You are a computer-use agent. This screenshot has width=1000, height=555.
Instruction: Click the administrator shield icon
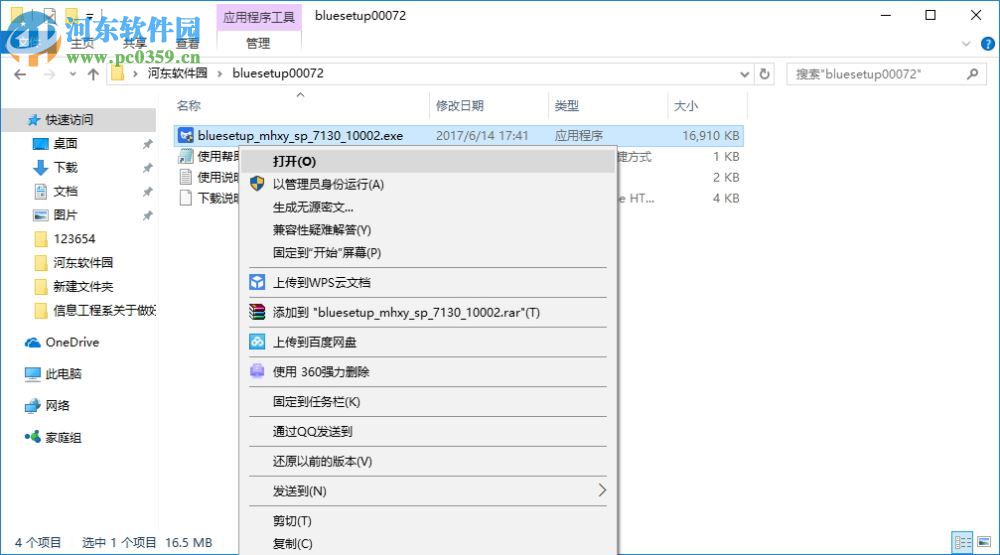[257, 184]
